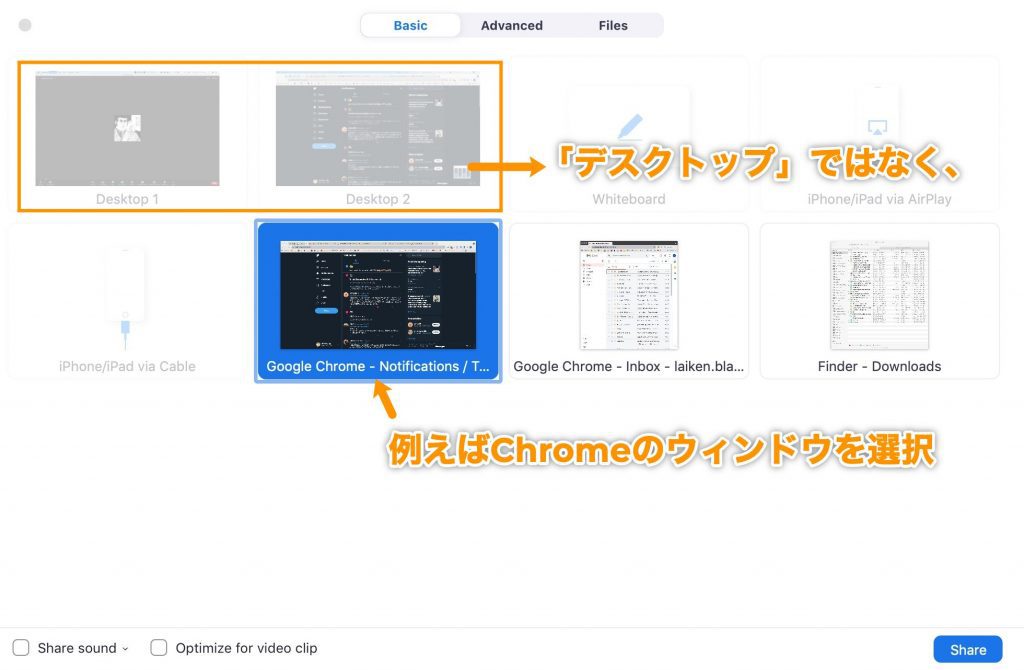Choose the iPhone/iPad via AirPlay icon
The width and height of the screenshot is (1024, 670).
[878, 127]
